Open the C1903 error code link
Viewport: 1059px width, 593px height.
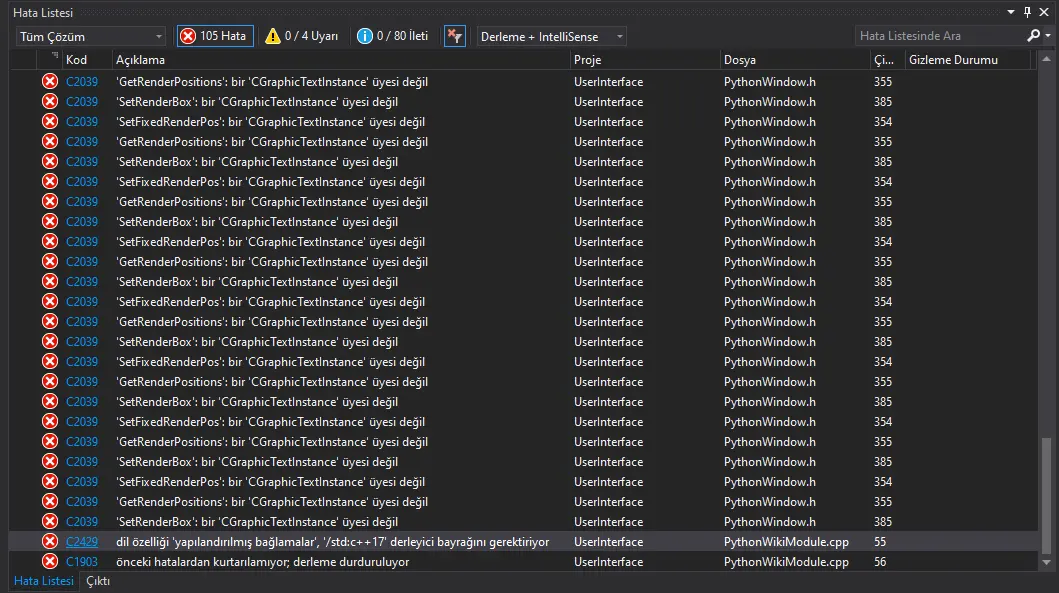[82, 562]
